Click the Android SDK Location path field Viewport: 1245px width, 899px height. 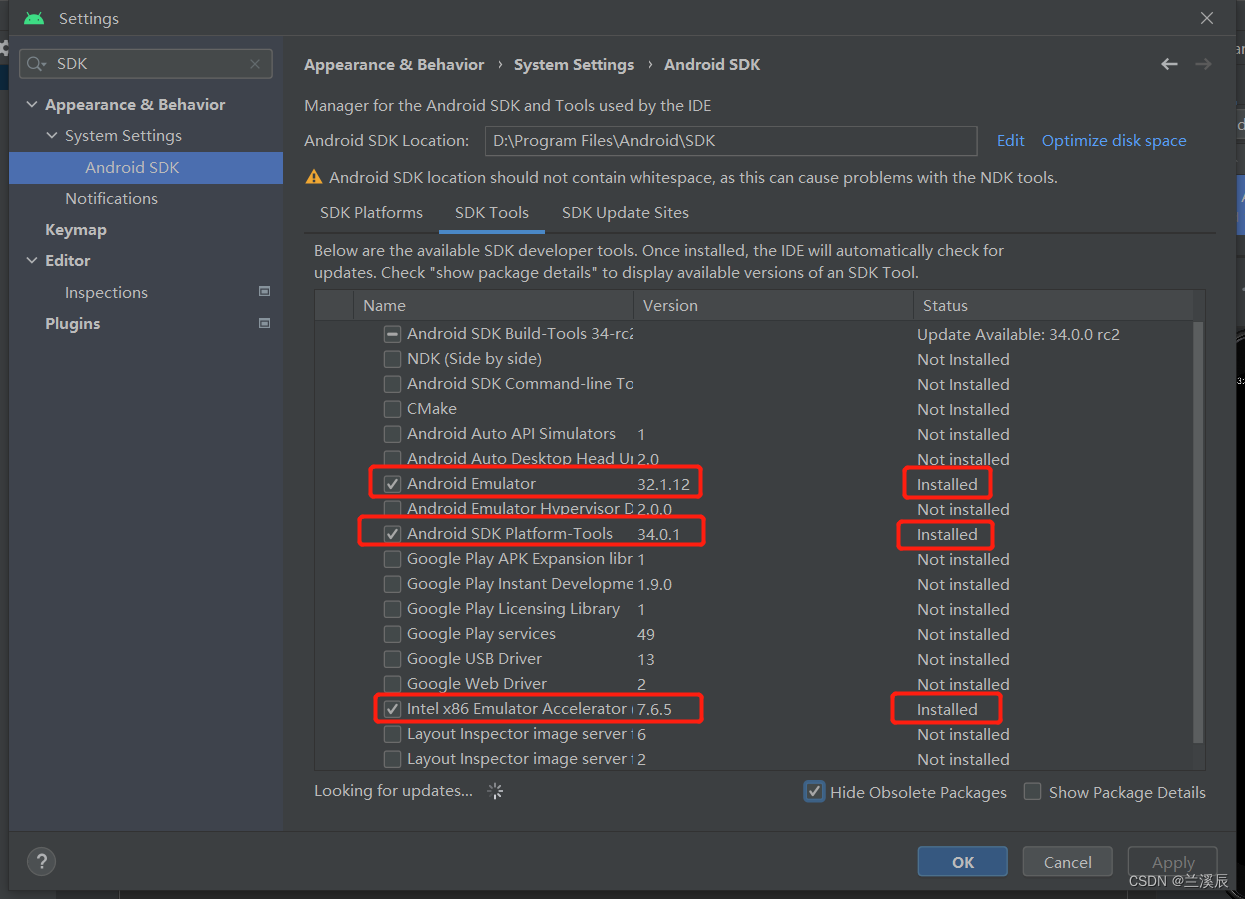pyautogui.click(x=731, y=141)
